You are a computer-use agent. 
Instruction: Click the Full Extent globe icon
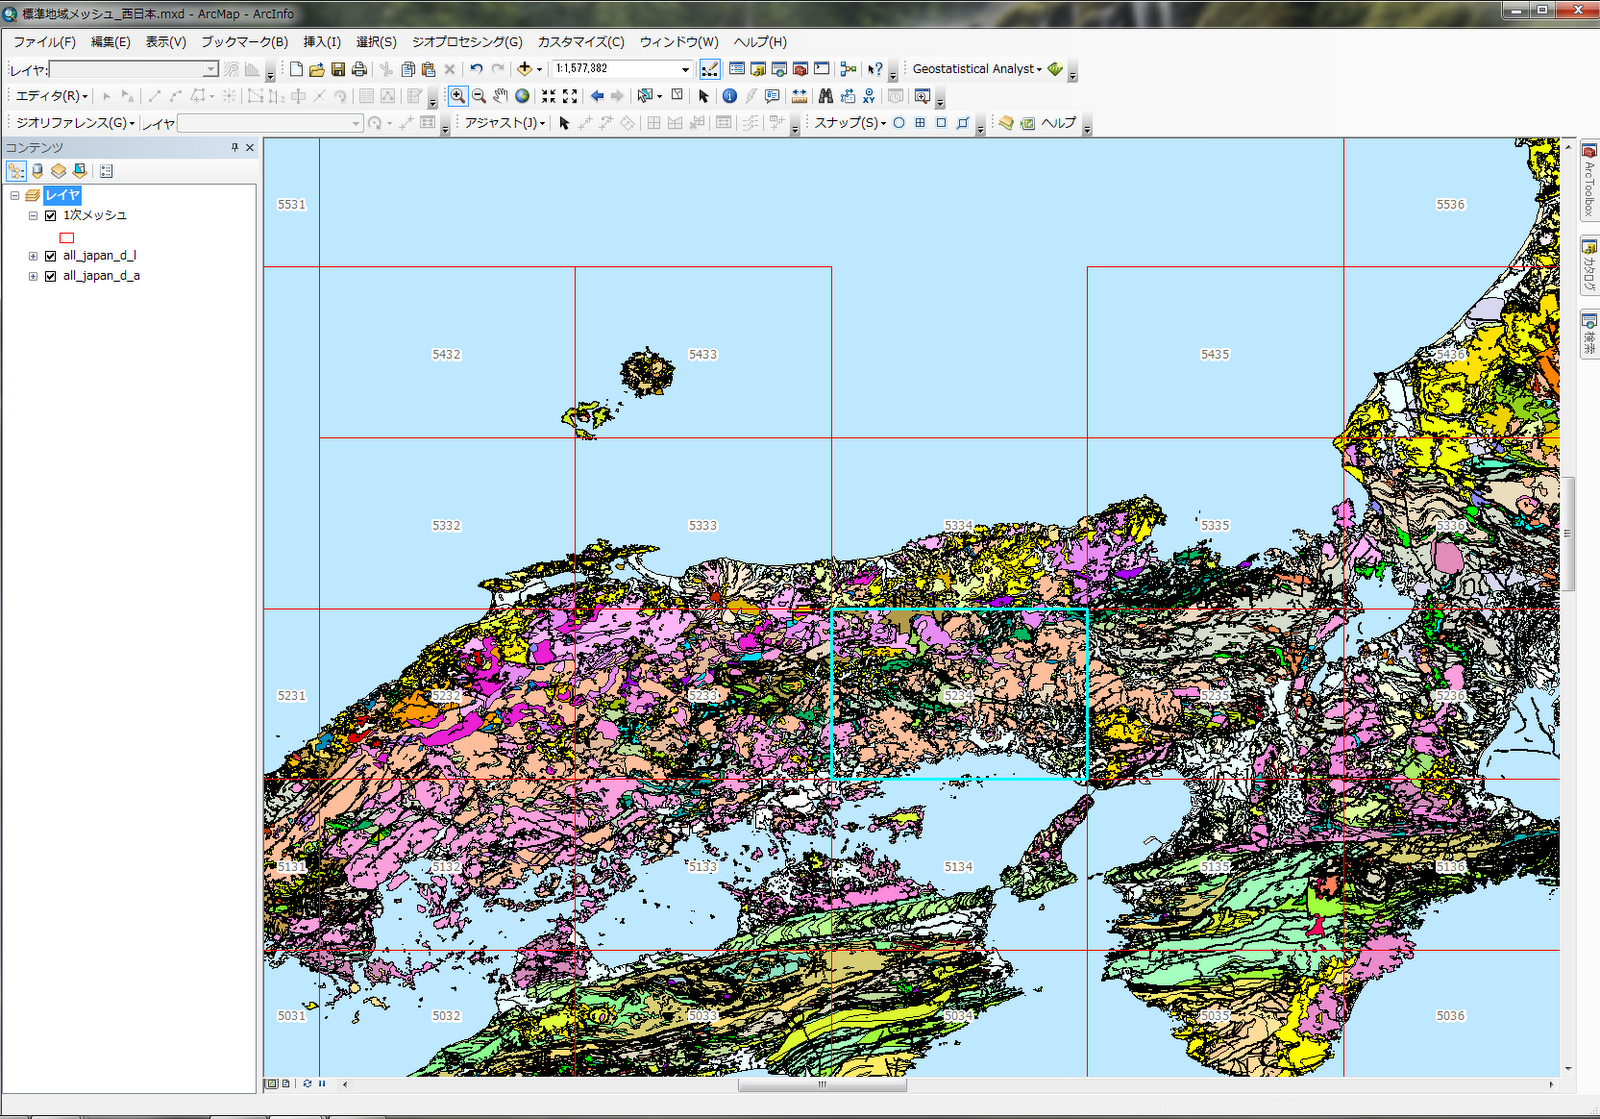522,96
